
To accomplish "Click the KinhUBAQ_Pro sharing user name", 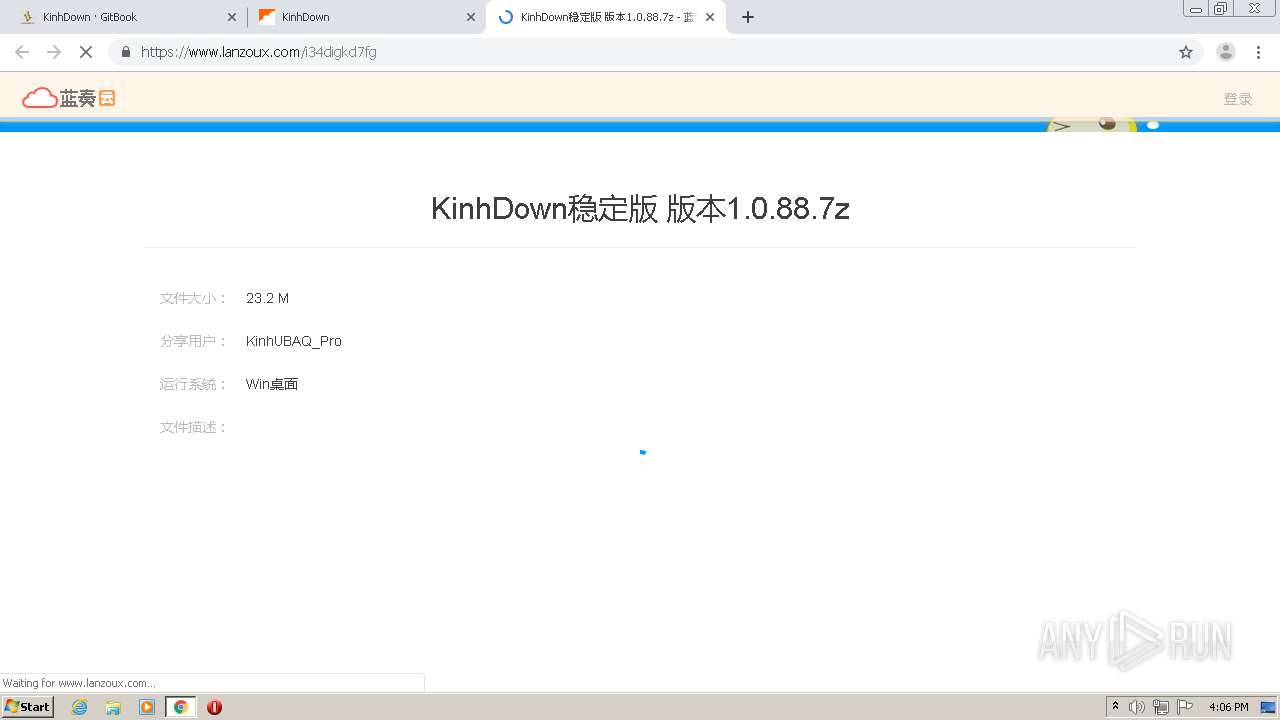I will click(x=294, y=341).
